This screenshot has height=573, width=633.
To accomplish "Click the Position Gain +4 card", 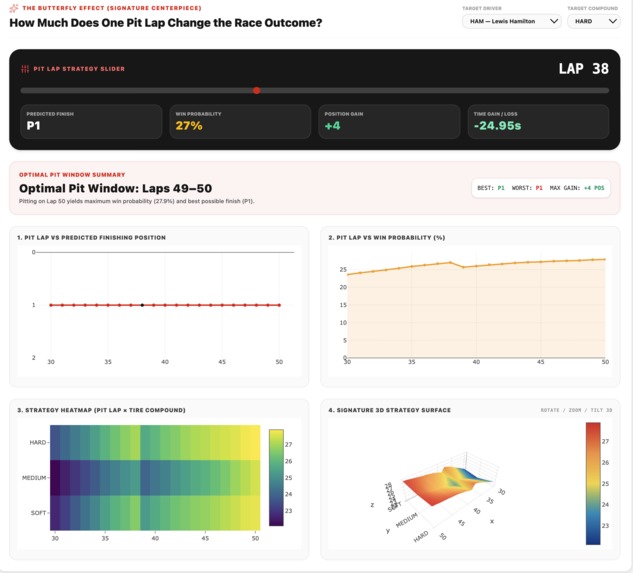I will tap(389, 122).
